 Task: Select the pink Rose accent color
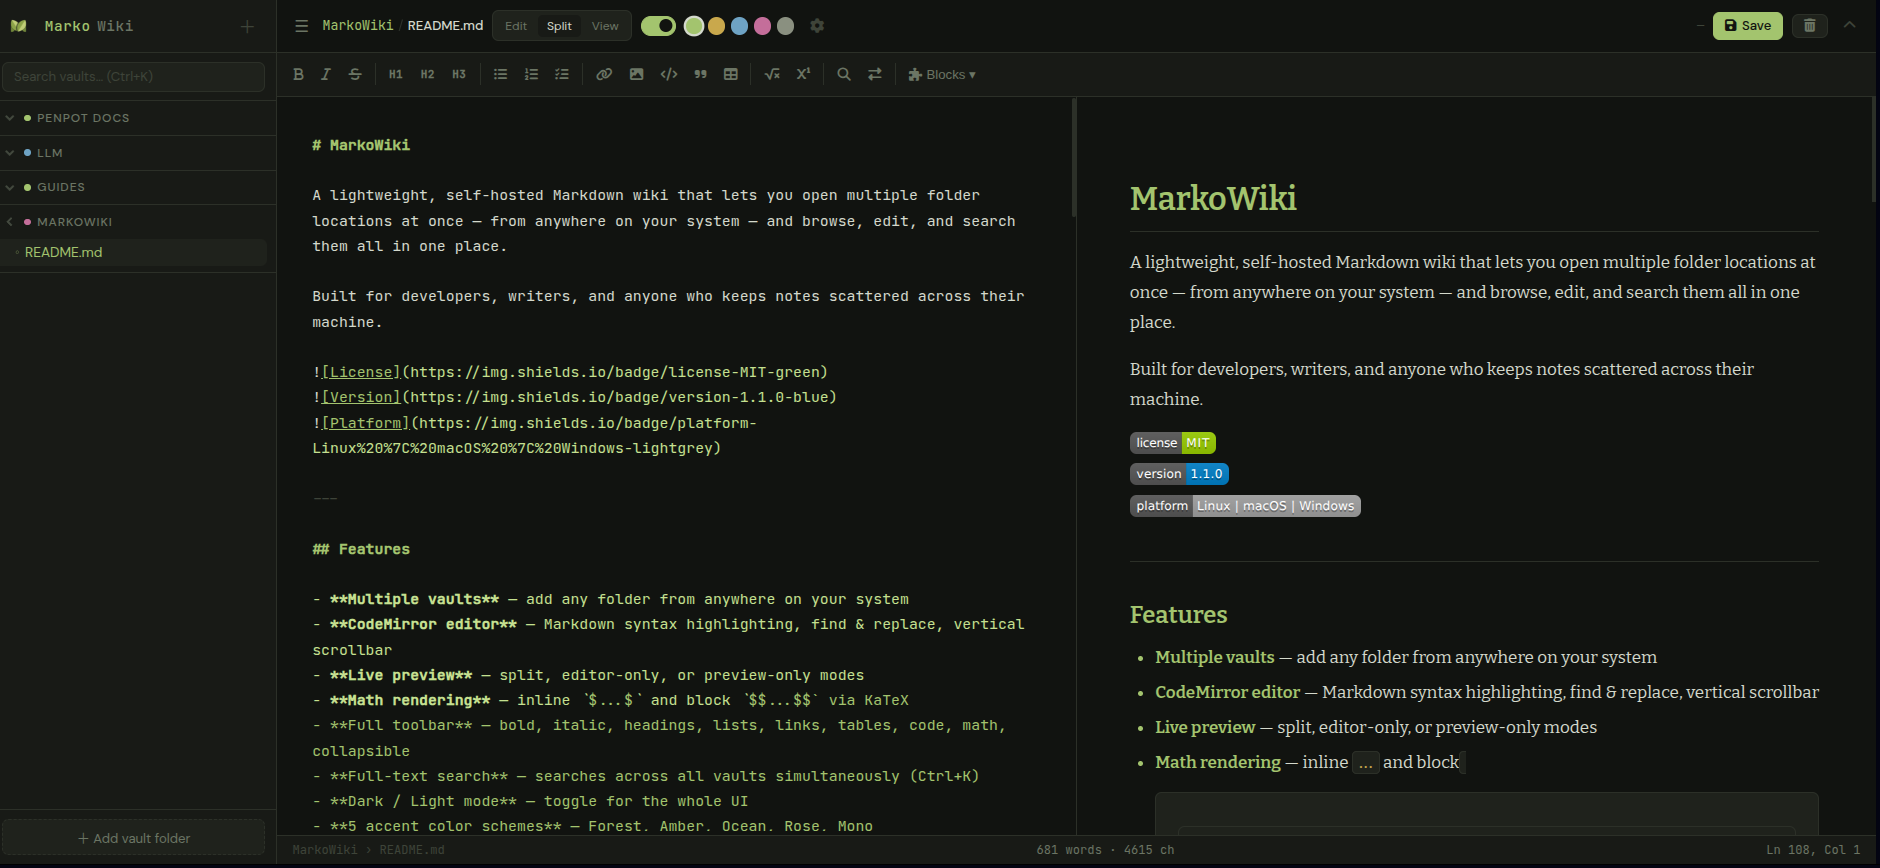(x=762, y=26)
